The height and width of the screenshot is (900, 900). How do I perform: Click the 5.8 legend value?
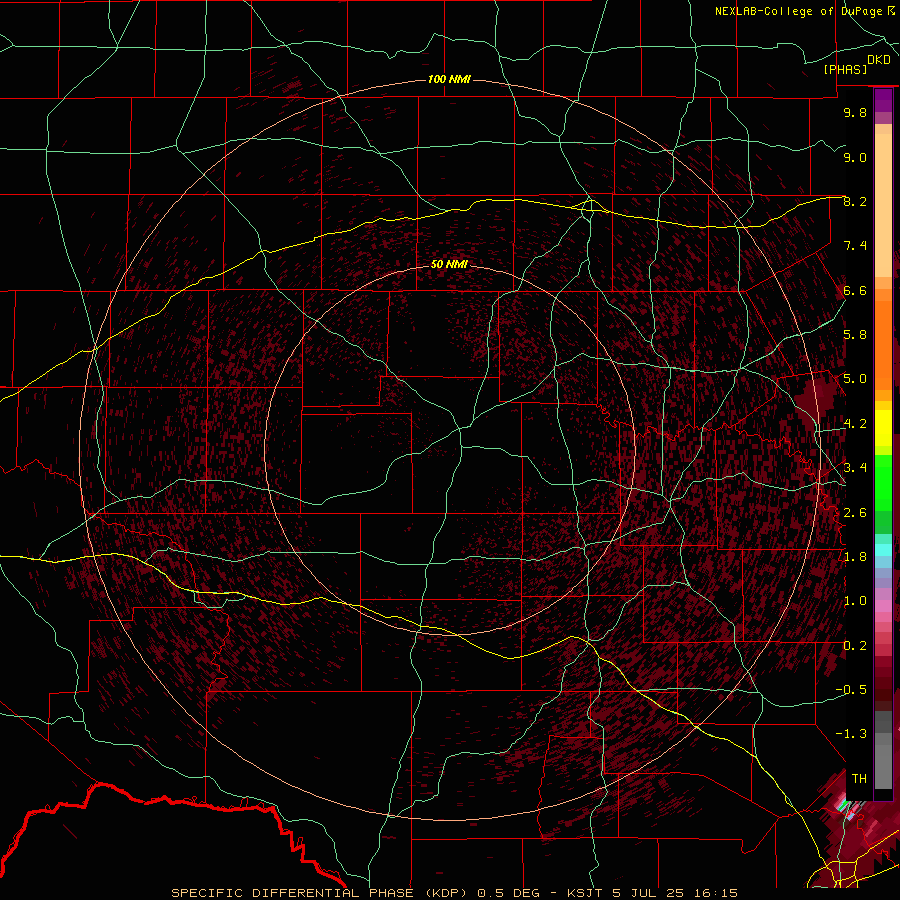855,335
